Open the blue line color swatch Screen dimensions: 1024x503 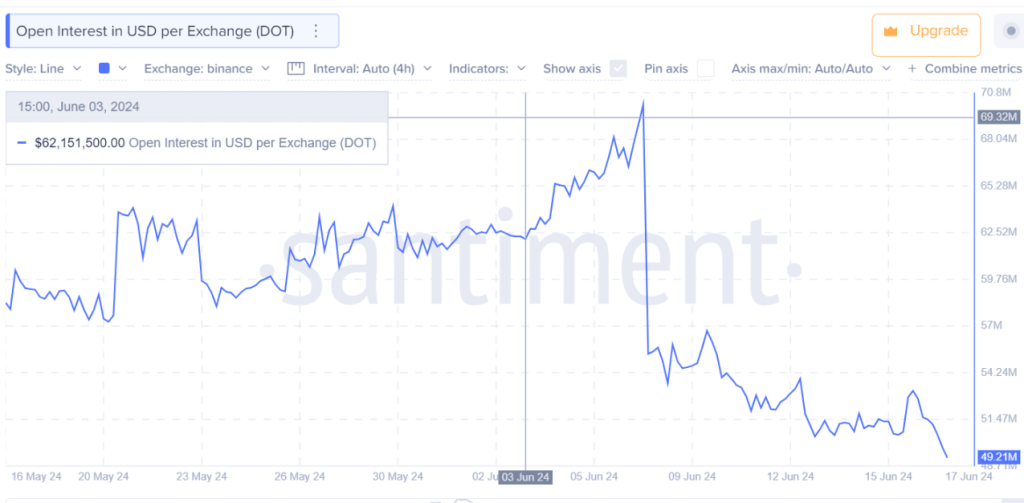(x=112, y=68)
